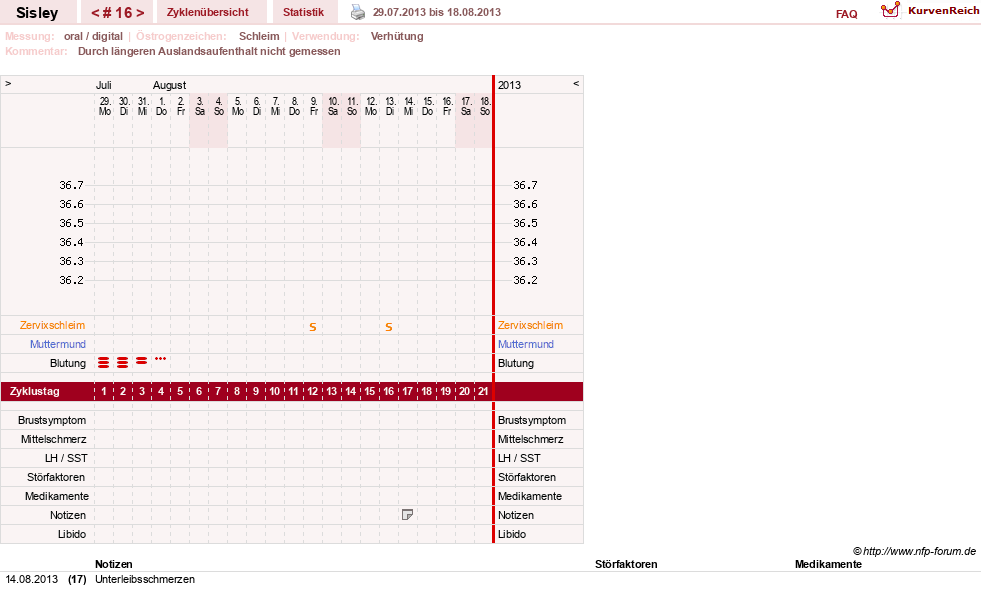981x603 pixels.
Task: Open the FAQ link
Action: [846, 14]
